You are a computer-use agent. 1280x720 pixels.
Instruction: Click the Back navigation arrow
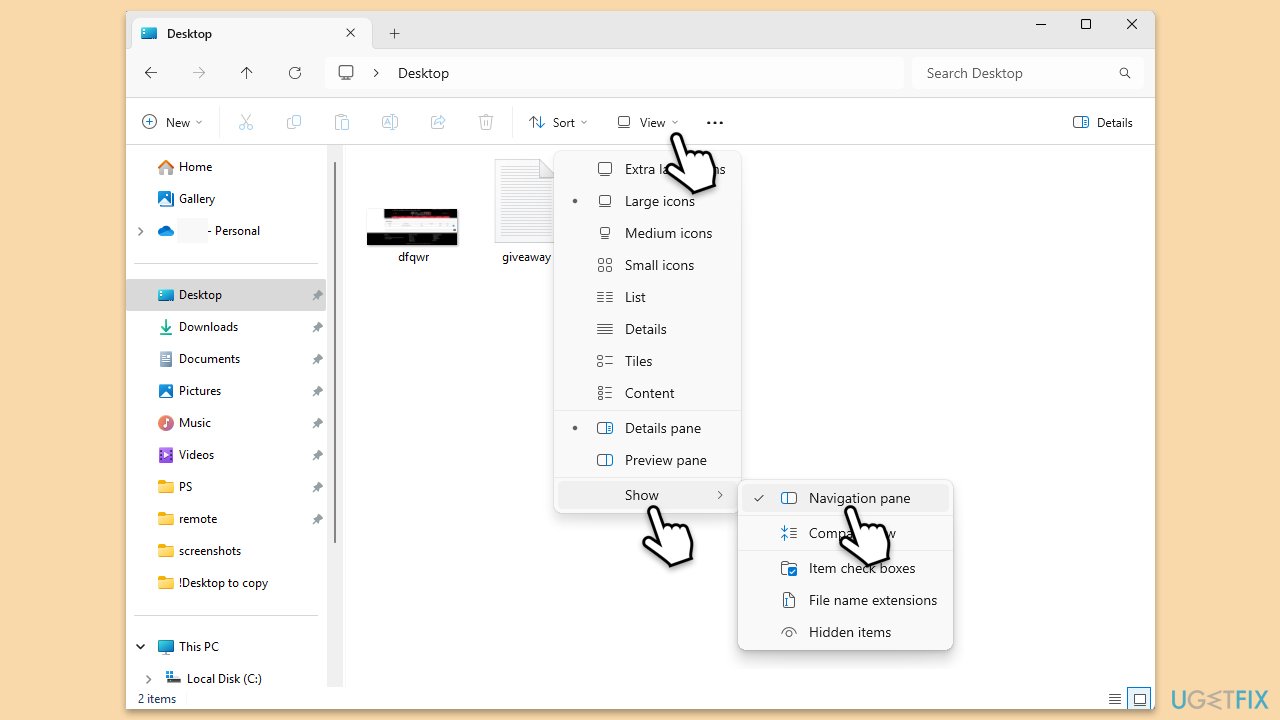(x=151, y=73)
